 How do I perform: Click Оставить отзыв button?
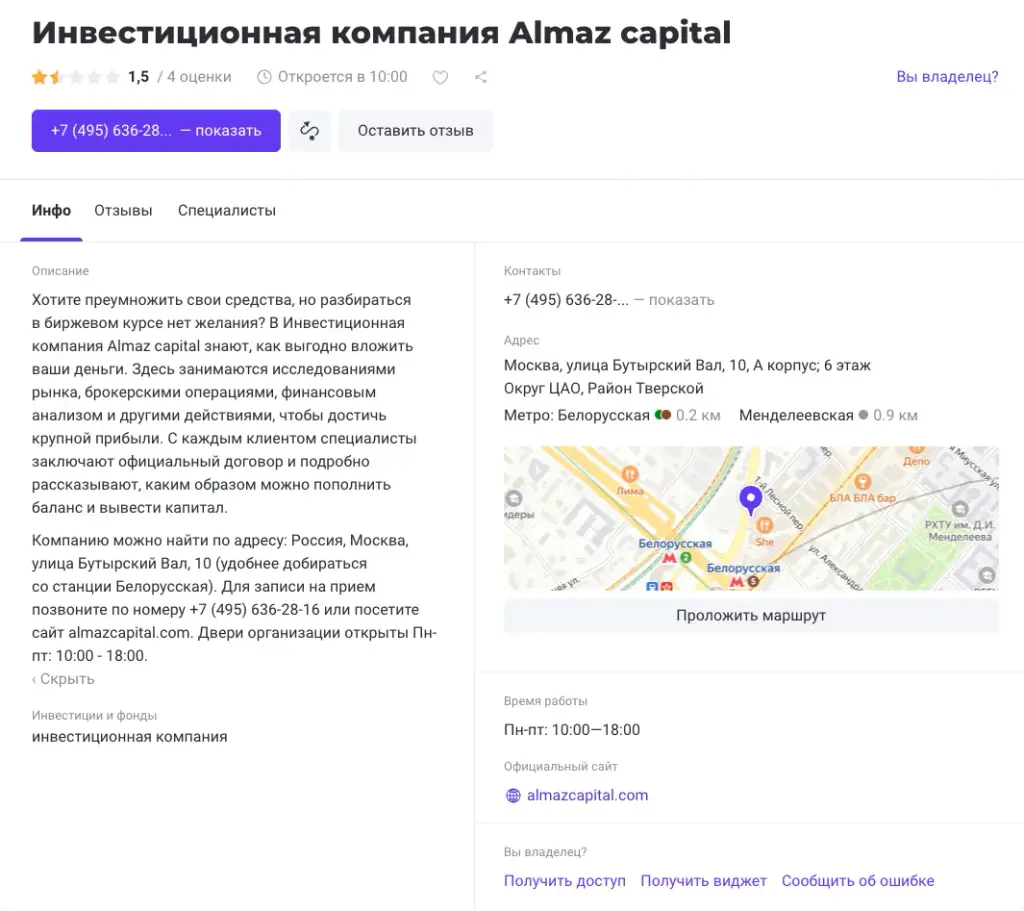pyautogui.click(x=415, y=131)
